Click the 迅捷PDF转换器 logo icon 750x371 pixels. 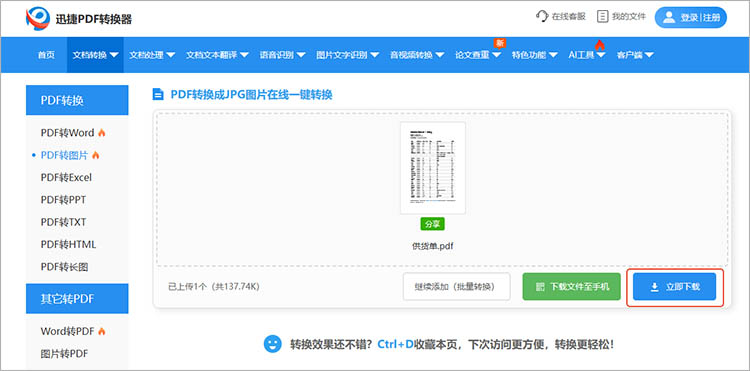coord(38,19)
